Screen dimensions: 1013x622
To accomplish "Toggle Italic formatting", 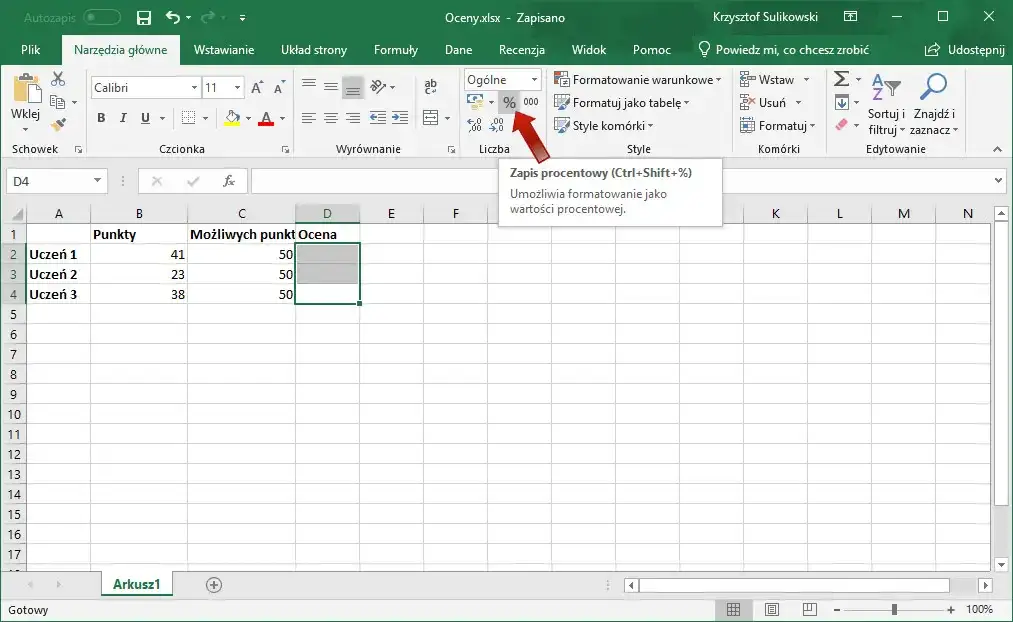I will pos(123,118).
